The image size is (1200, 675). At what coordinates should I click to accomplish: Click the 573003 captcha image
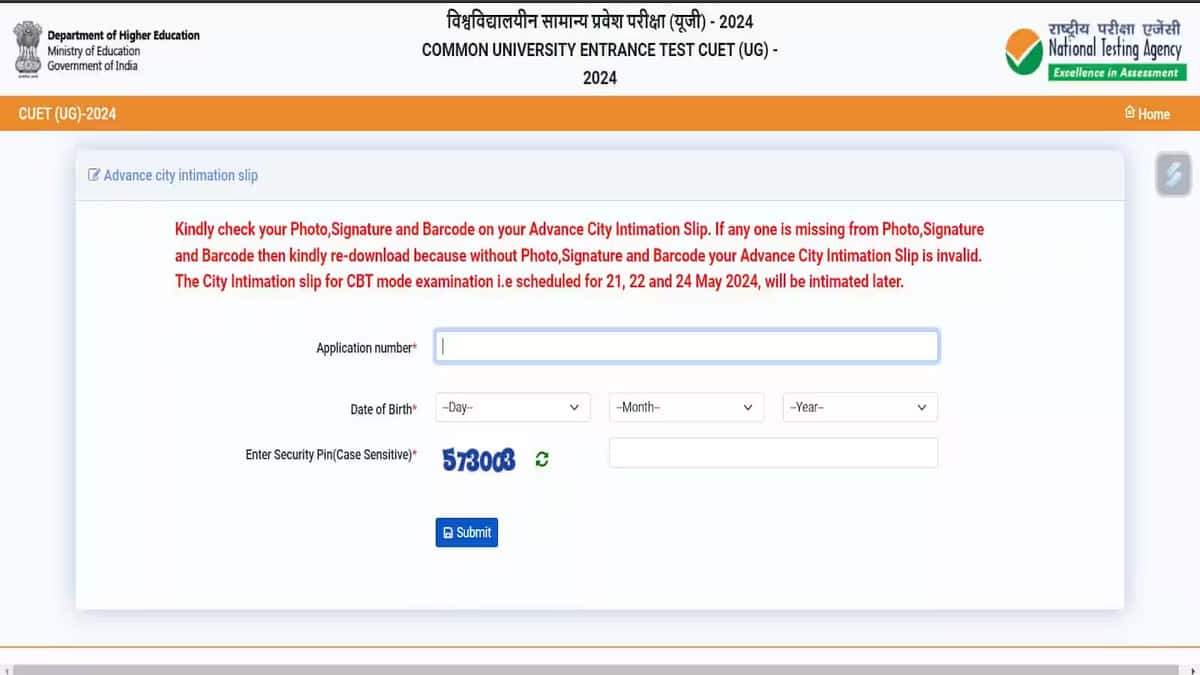pyautogui.click(x=479, y=459)
